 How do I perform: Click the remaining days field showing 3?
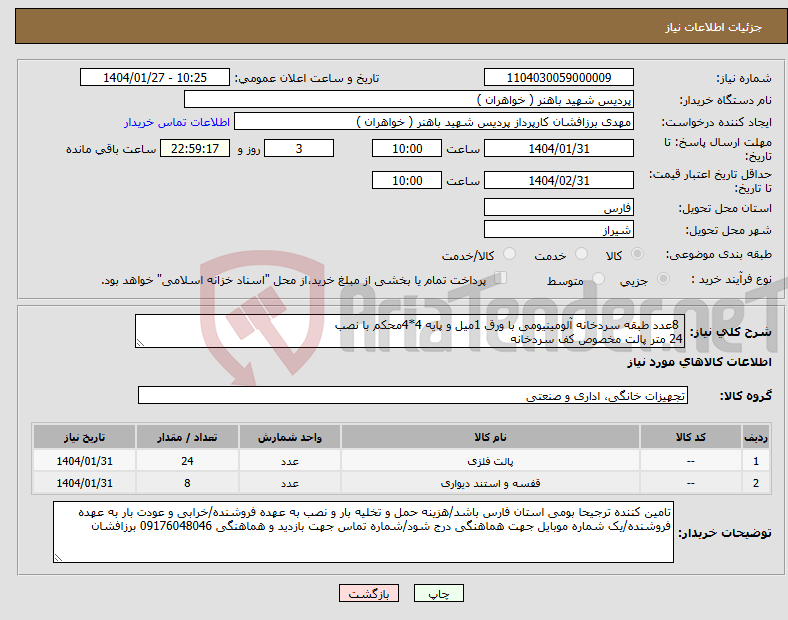click(x=299, y=149)
